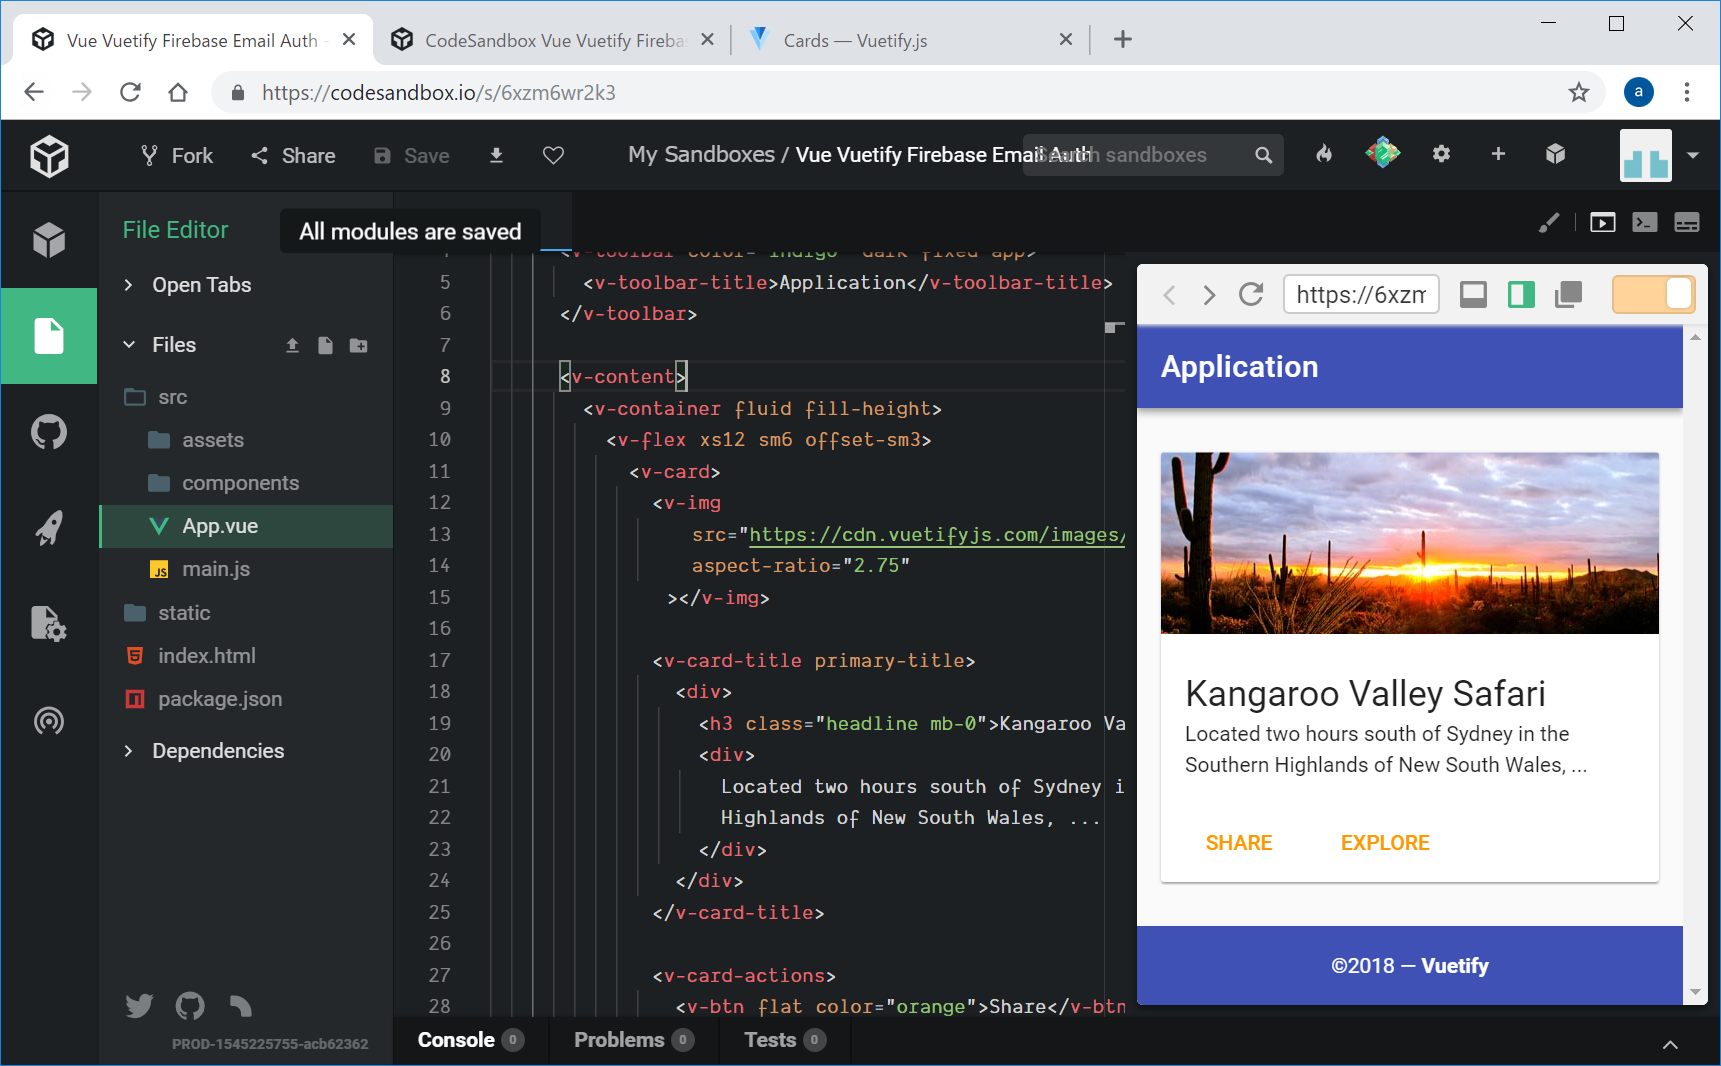Switch to Cards — Vuetify.js browser tab
This screenshot has width=1721, height=1066.
[x=854, y=40]
